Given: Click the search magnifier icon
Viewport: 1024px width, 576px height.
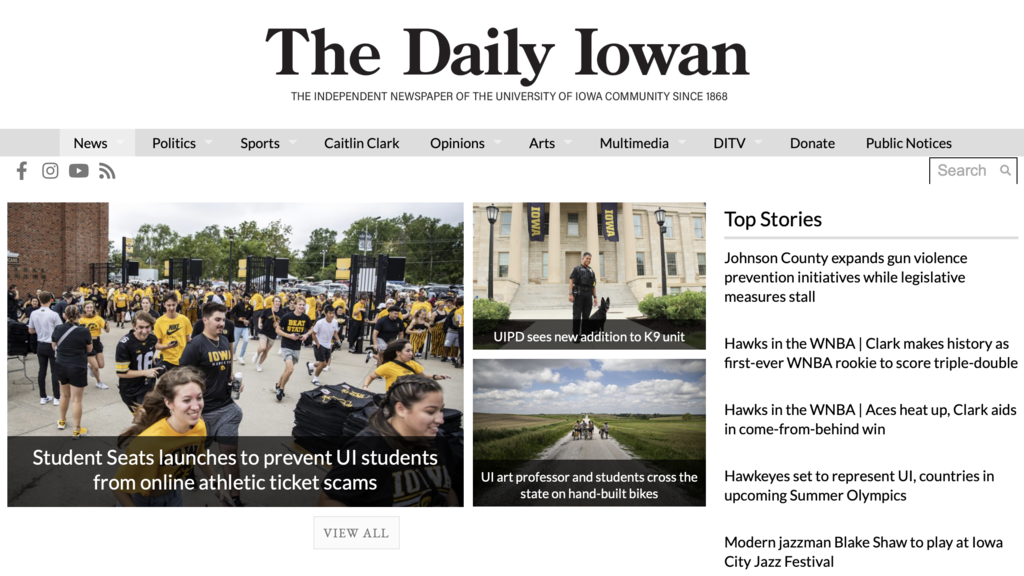Looking at the screenshot, I should 1005,170.
